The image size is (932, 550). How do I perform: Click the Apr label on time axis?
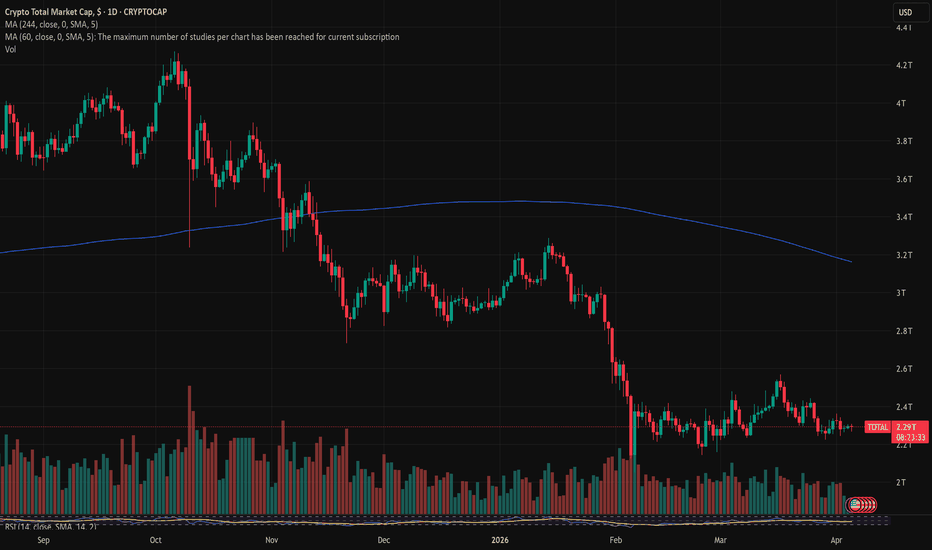click(x=837, y=539)
